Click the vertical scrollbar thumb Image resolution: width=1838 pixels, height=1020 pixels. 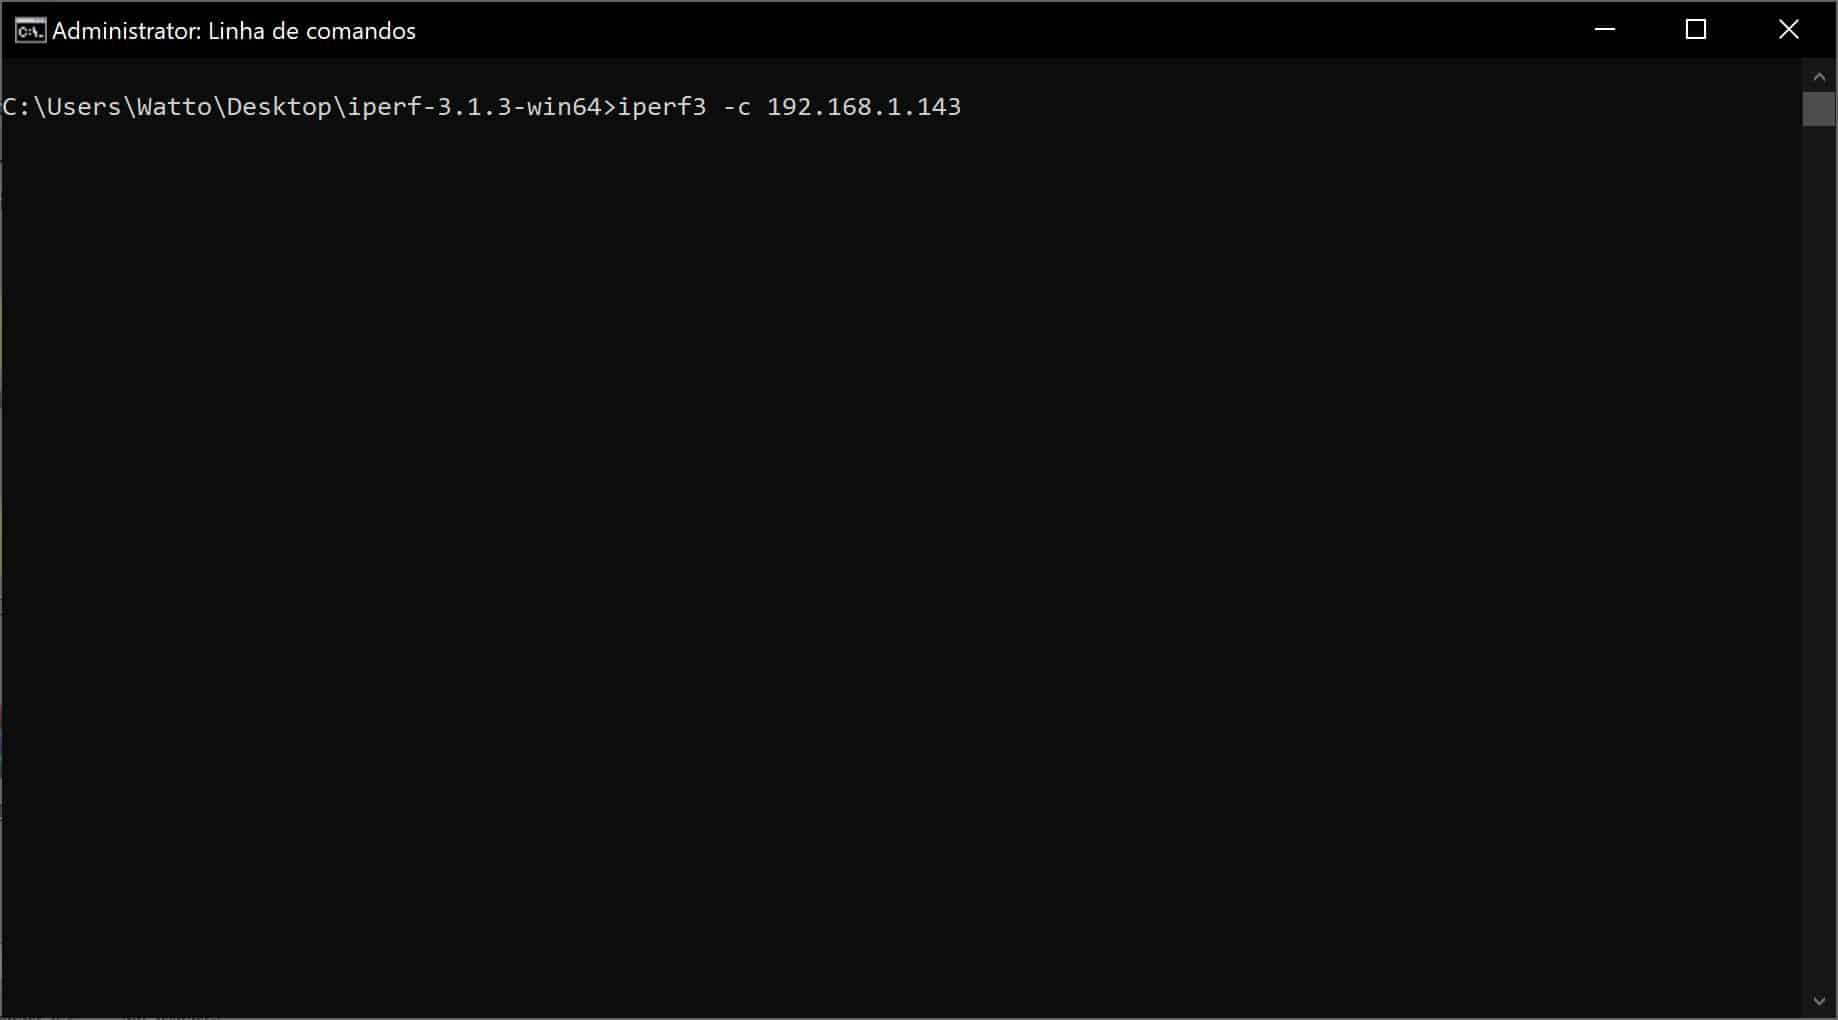[1819, 108]
